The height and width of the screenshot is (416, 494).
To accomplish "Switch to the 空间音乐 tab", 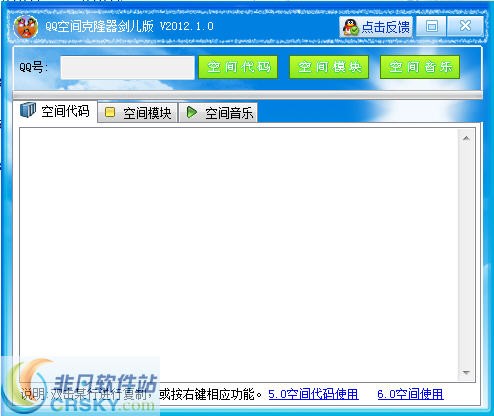I will (218, 113).
